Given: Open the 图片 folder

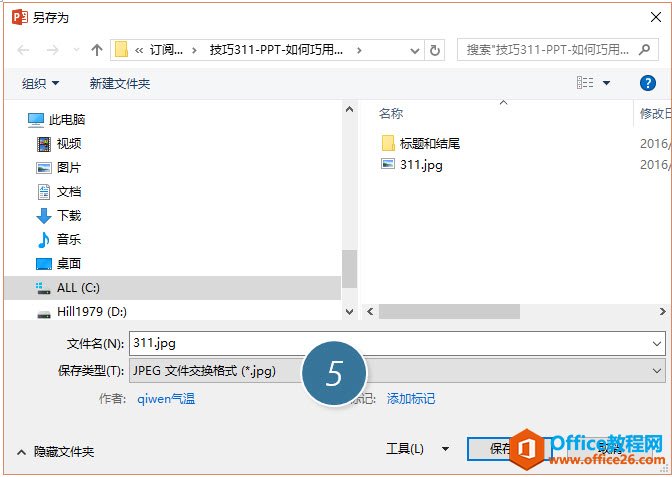Looking at the screenshot, I should point(59,168).
